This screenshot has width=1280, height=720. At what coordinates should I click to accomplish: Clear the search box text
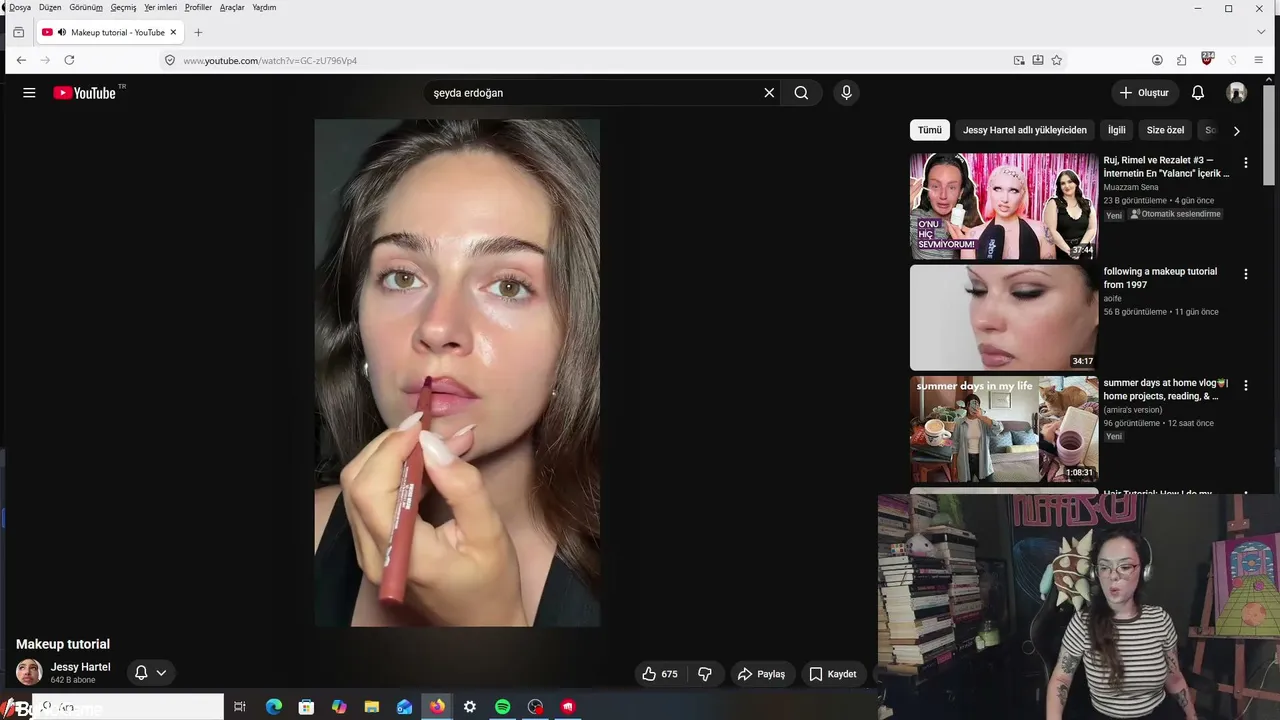pyautogui.click(x=769, y=93)
